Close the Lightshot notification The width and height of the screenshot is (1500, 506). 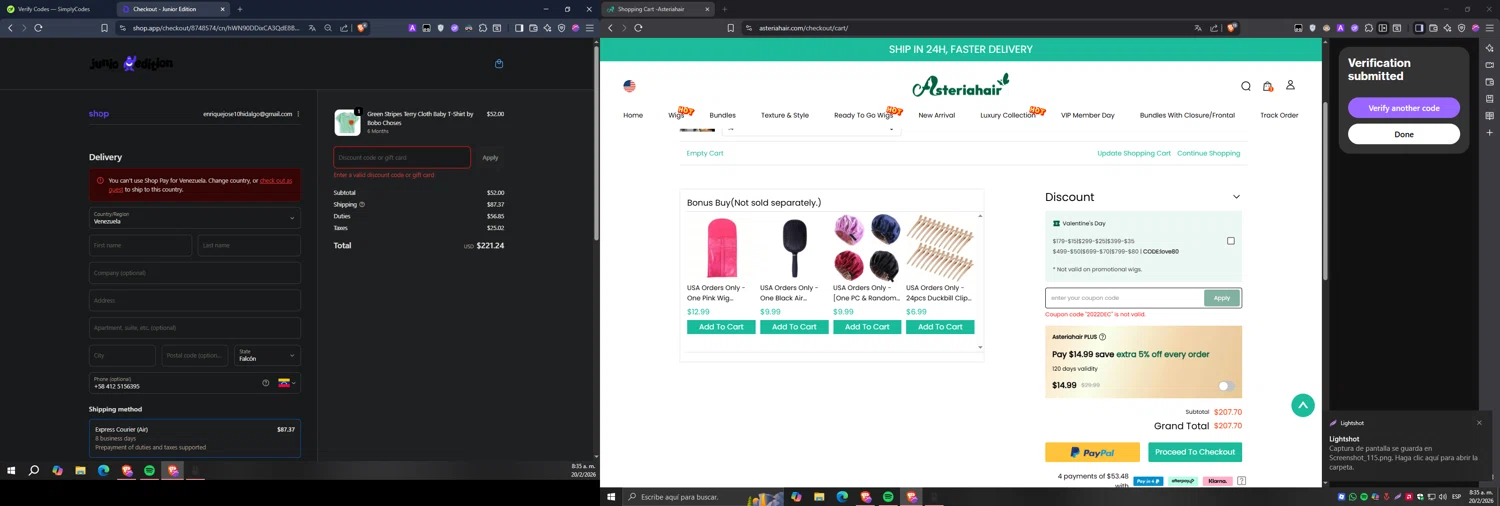[1479, 422]
